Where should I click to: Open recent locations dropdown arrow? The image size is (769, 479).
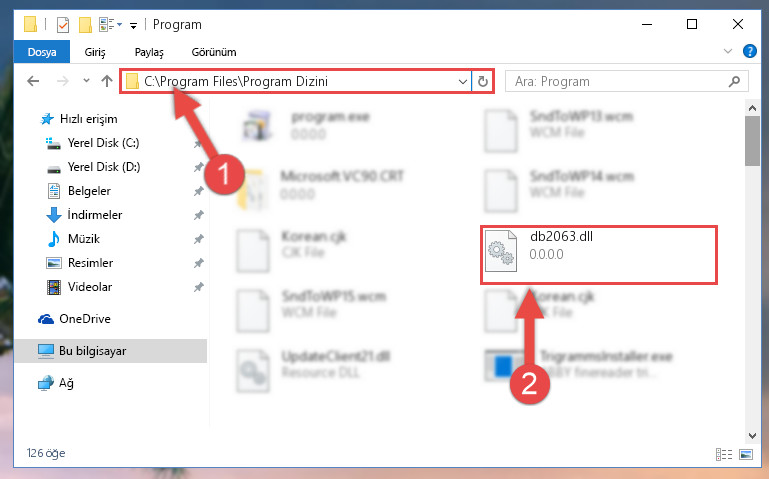(x=86, y=81)
